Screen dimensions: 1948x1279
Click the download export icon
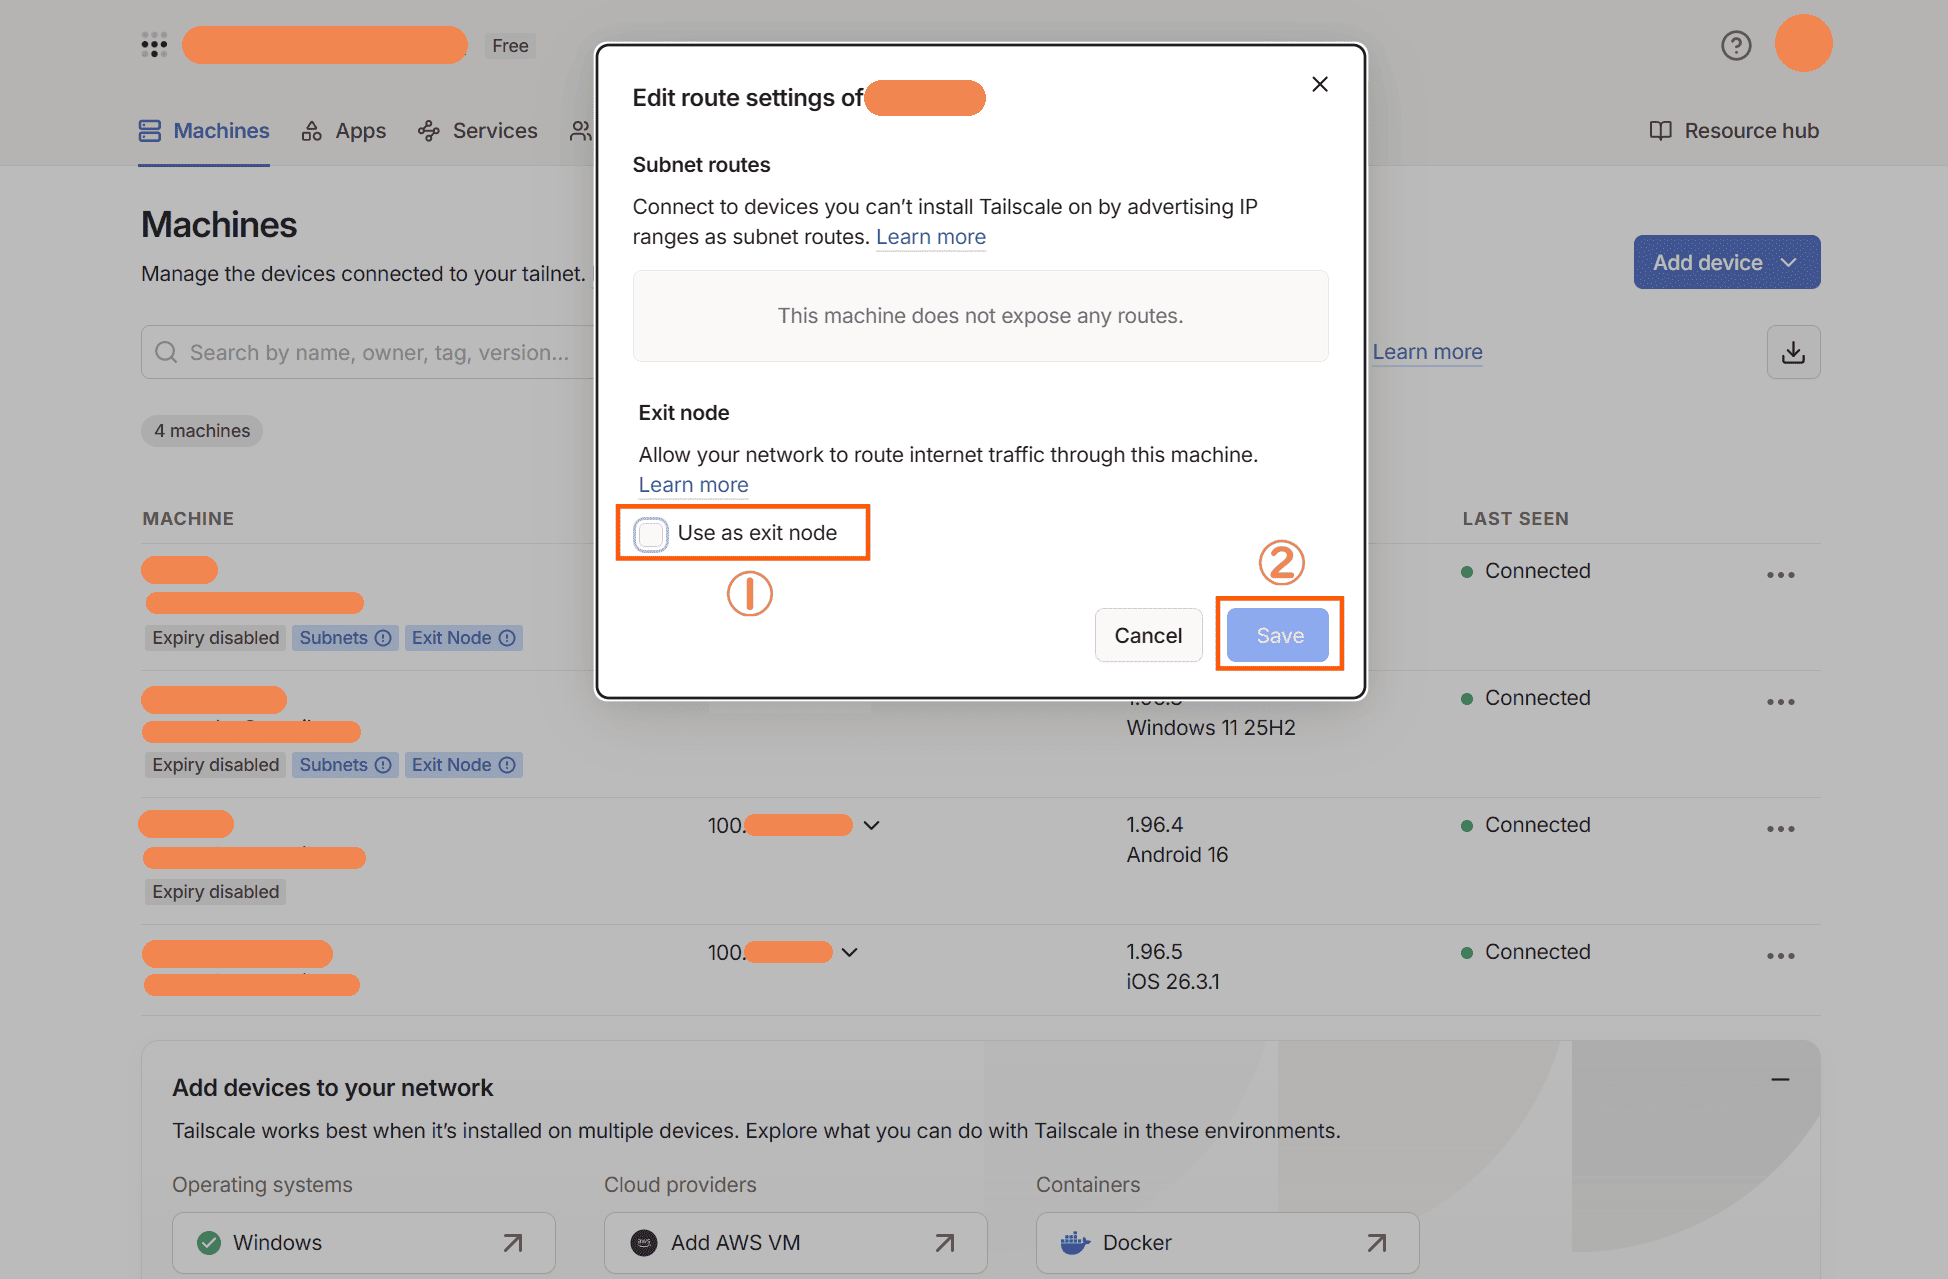pyautogui.click(x=1793, y=352)
